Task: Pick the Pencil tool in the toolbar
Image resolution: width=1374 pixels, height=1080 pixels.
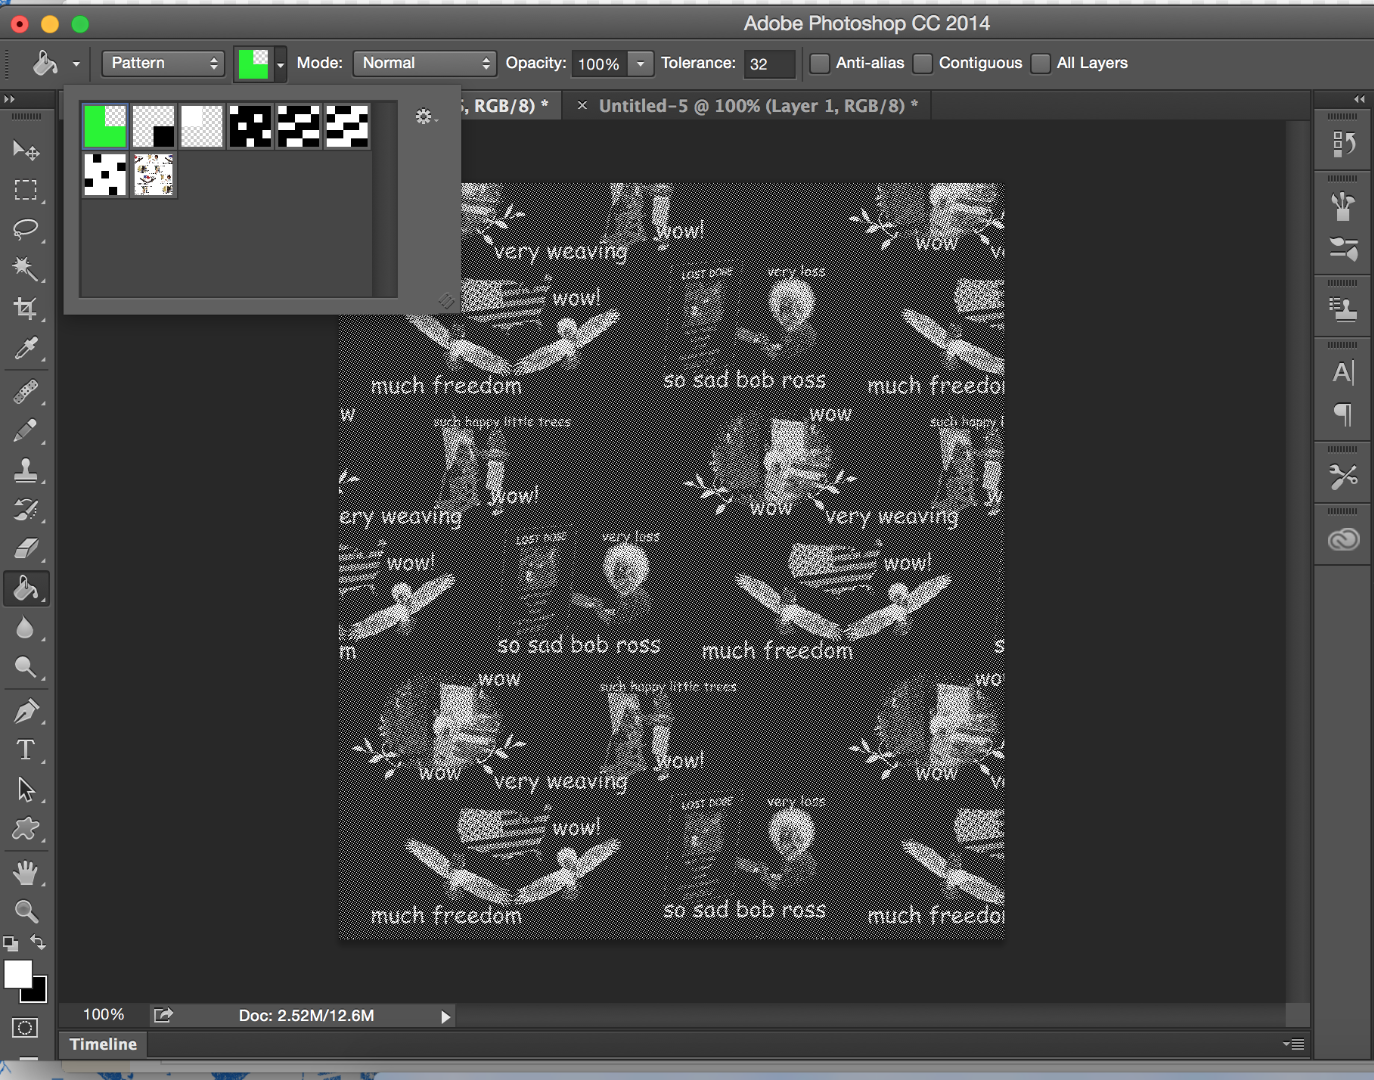Action: [x=26, y=431]
